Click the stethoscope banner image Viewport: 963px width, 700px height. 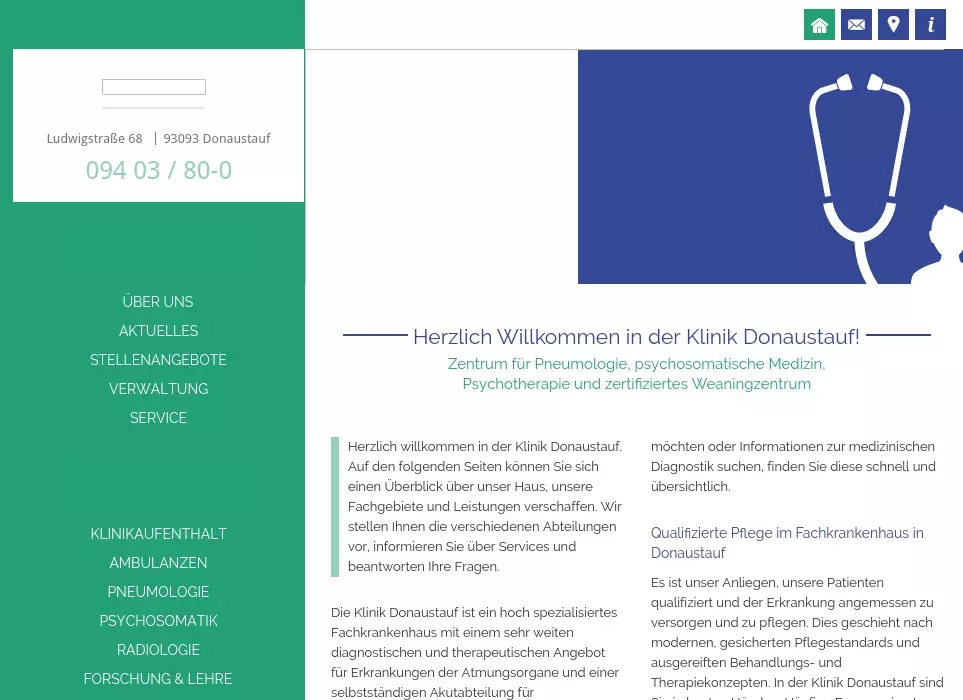tap(770, 167)
